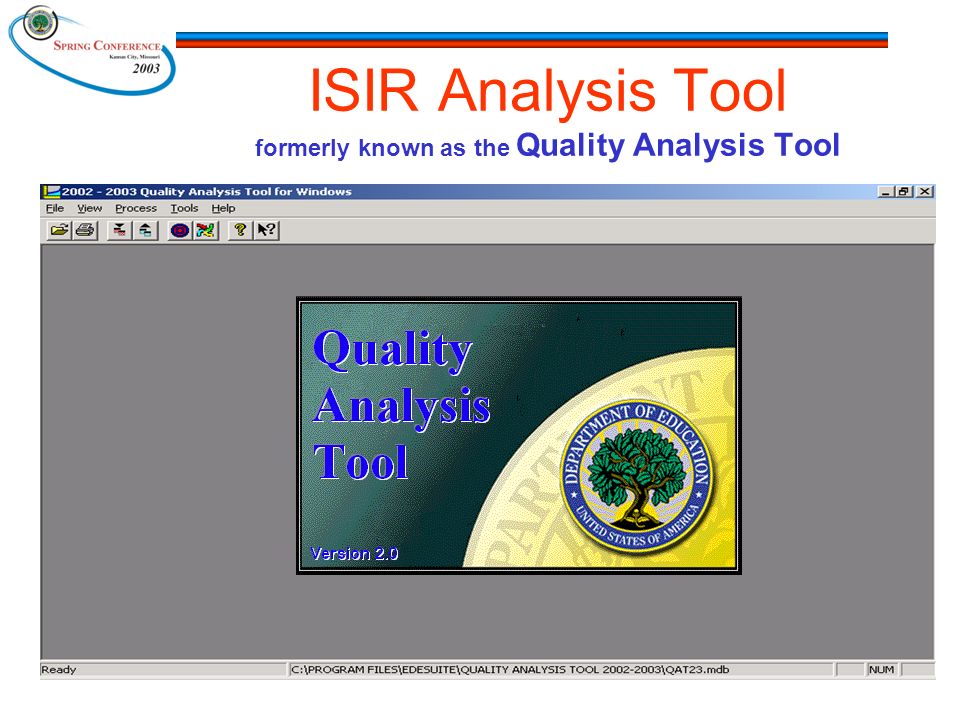This screenshot has height=720, width=960.
Task: Click the QAT23.mdb file path in status bar
Action: 510,669
